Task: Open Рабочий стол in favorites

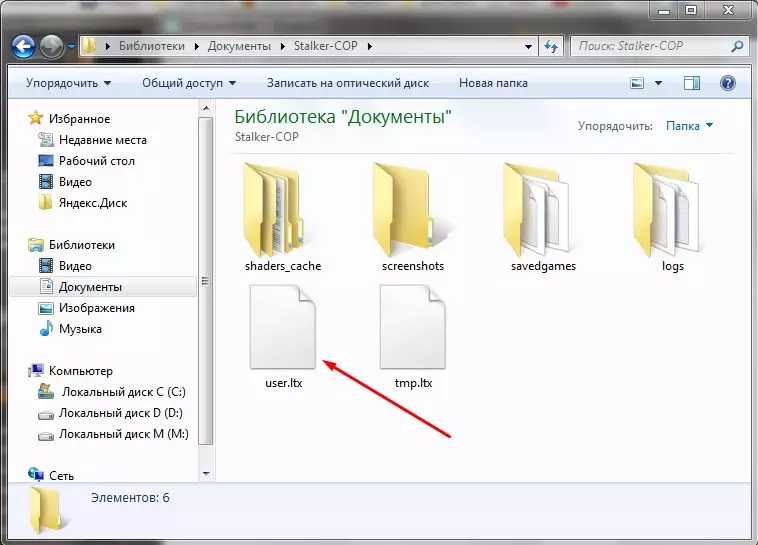Action: 97,161
